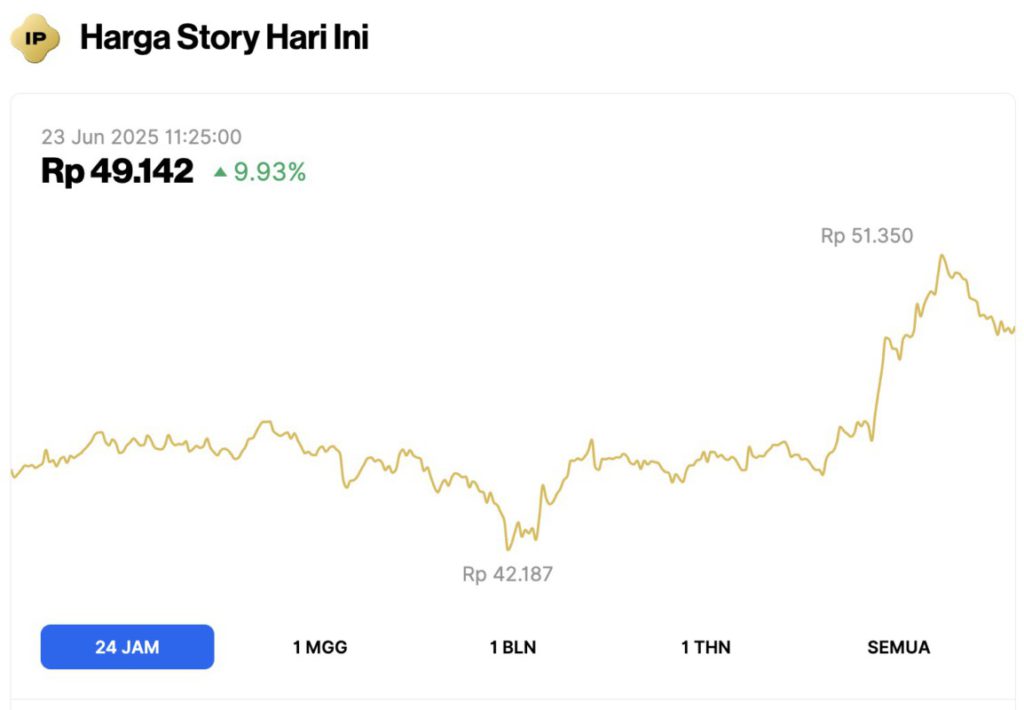
Task: Click the Rp 51.350 high price label
Action: [867, 236]
